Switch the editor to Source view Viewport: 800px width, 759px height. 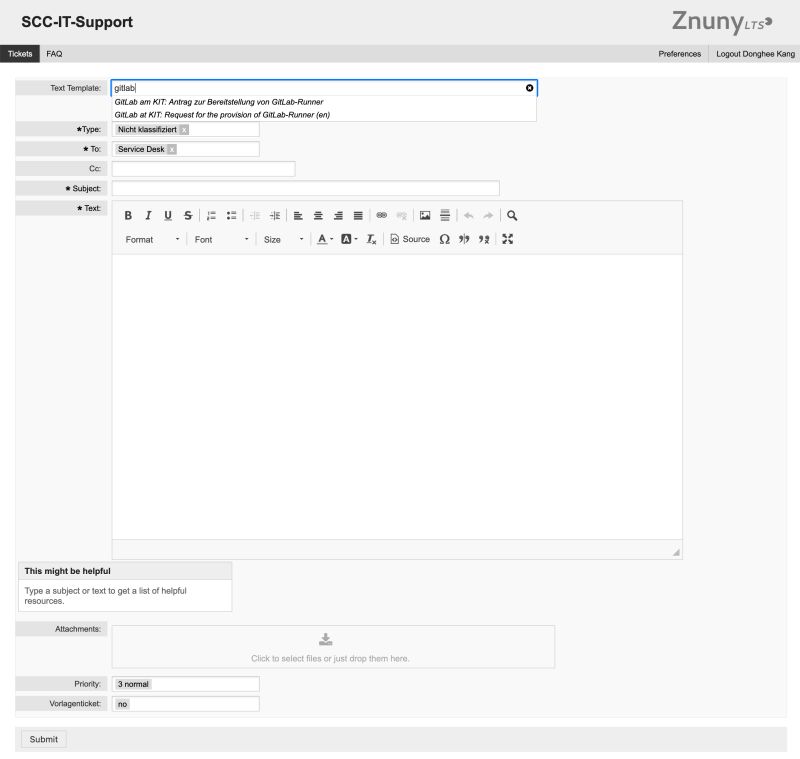(x=410, y=239)
